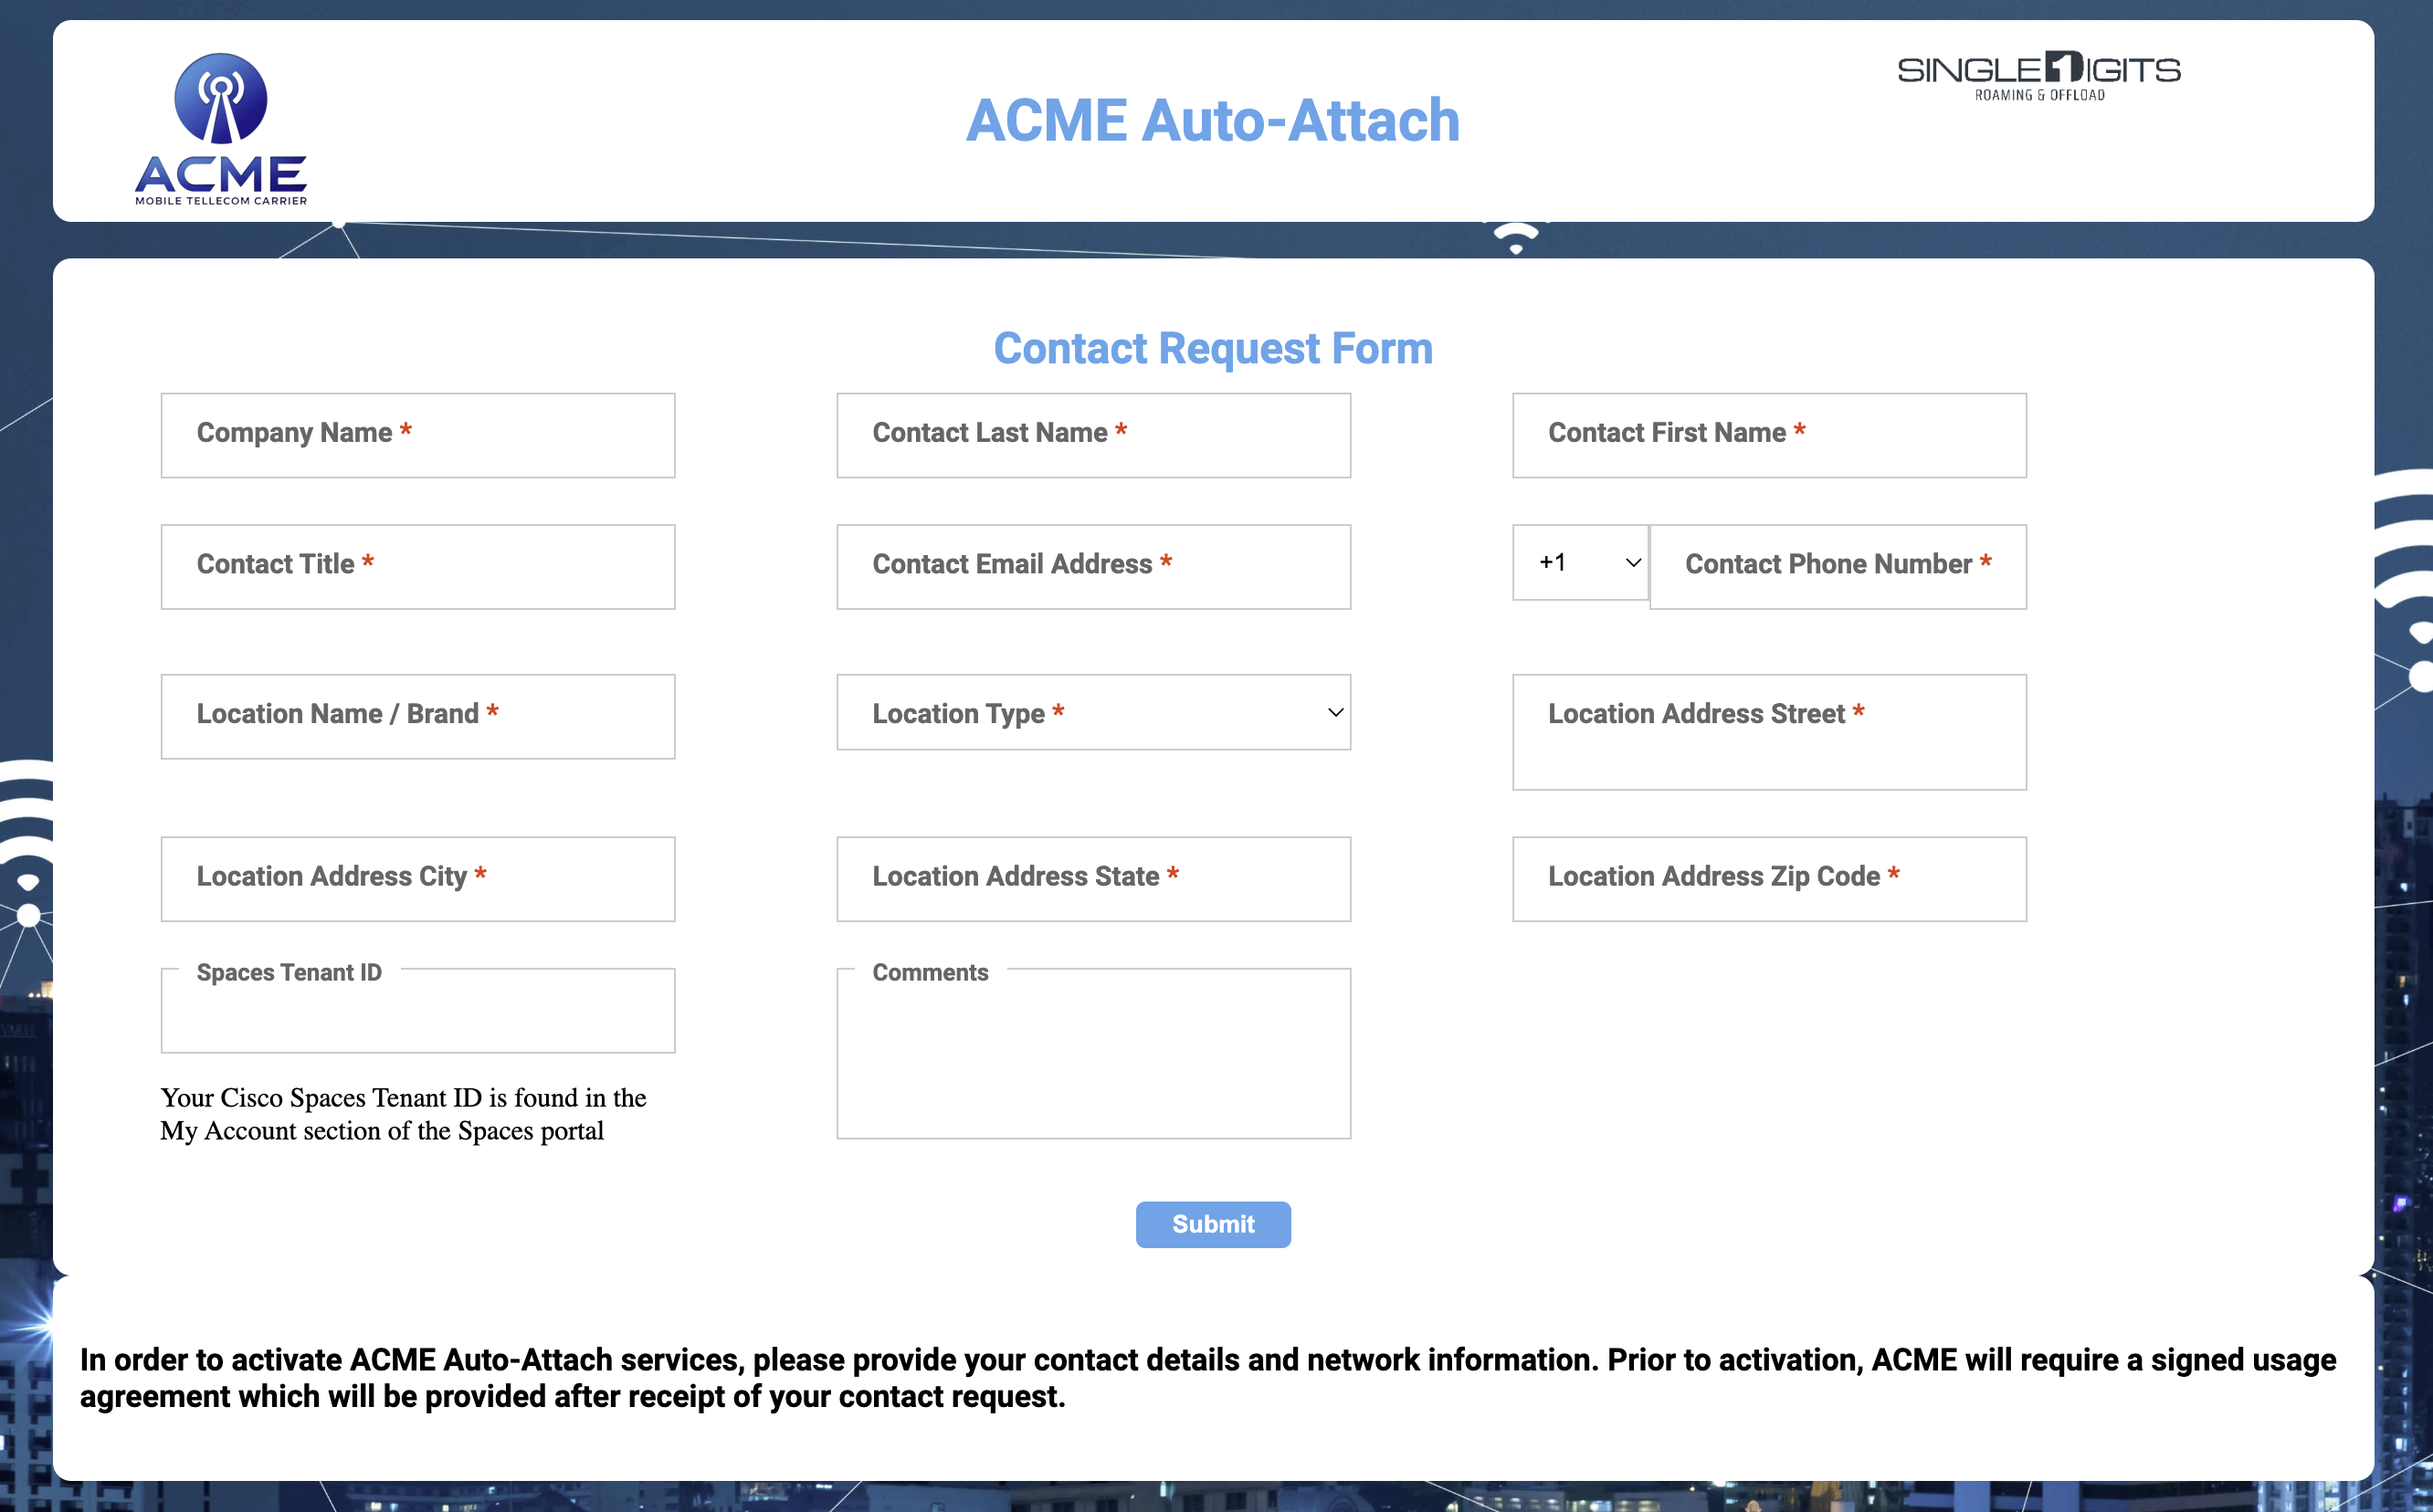2433x1512 pixels.
Task: Click into Contact Last Name field
Action: click(1093, 435)
